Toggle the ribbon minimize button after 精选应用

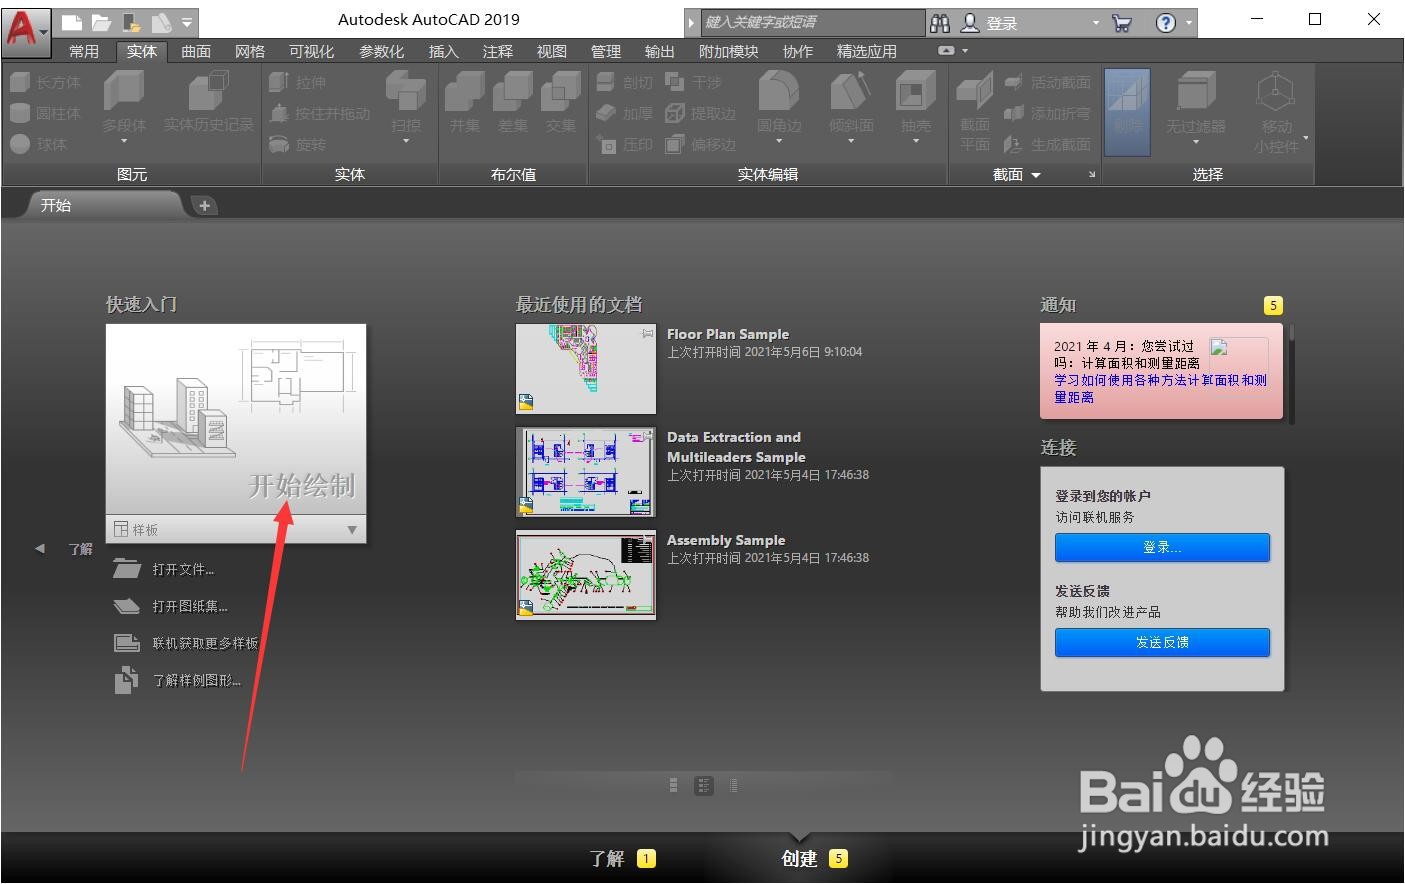946,50
